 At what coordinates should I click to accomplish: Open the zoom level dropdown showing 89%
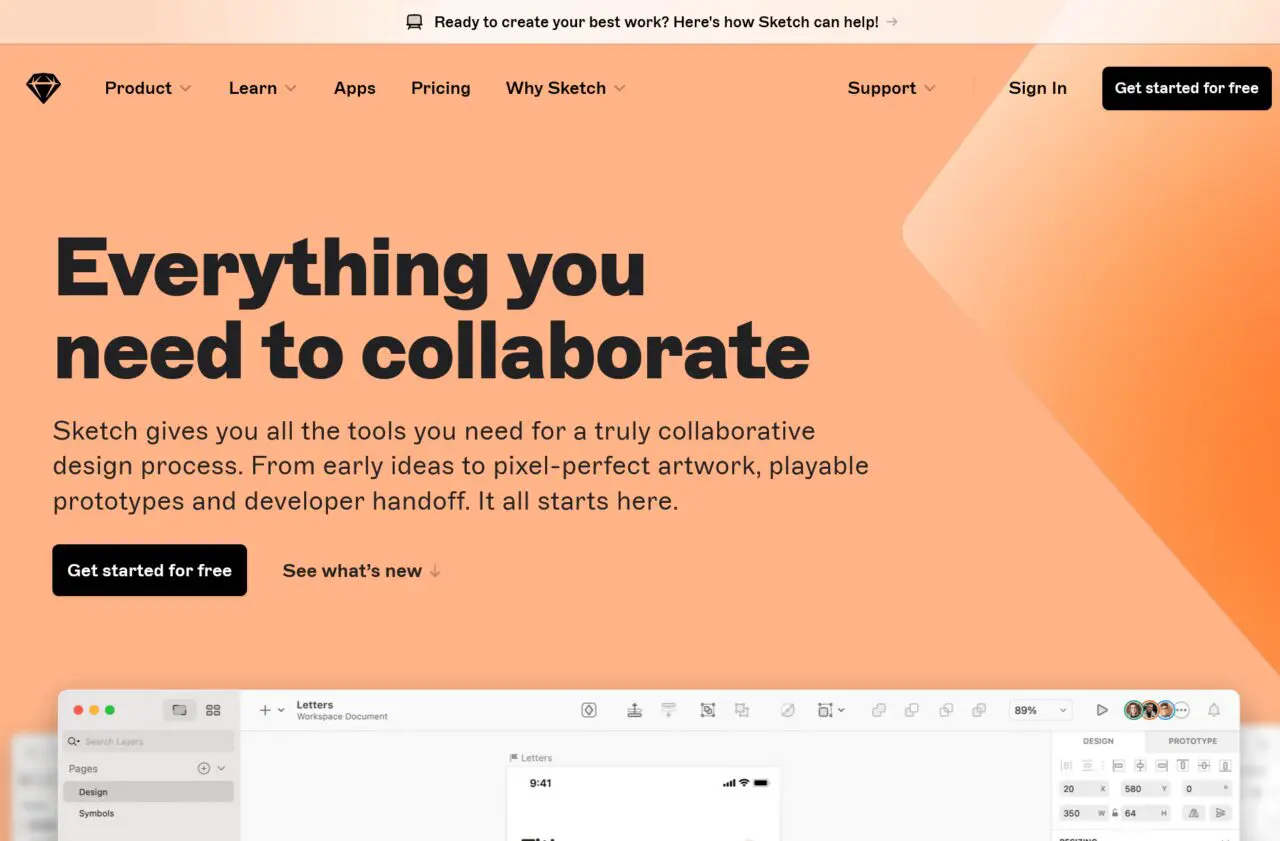[x=1040, y=710]
